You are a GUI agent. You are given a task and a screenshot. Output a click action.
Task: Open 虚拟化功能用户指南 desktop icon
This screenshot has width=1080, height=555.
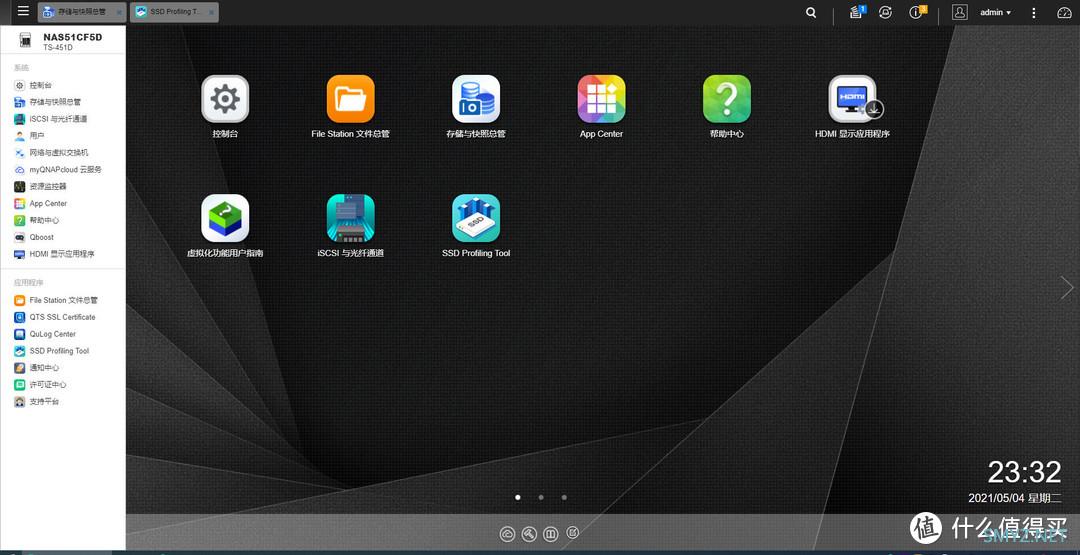click(x=225, y=218)
